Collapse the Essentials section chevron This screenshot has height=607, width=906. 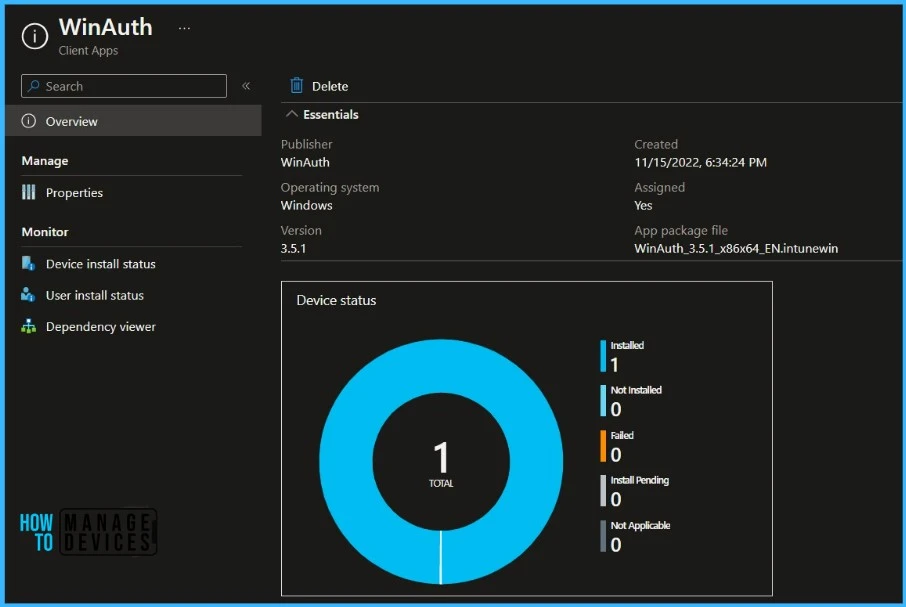tap(292, 114)
